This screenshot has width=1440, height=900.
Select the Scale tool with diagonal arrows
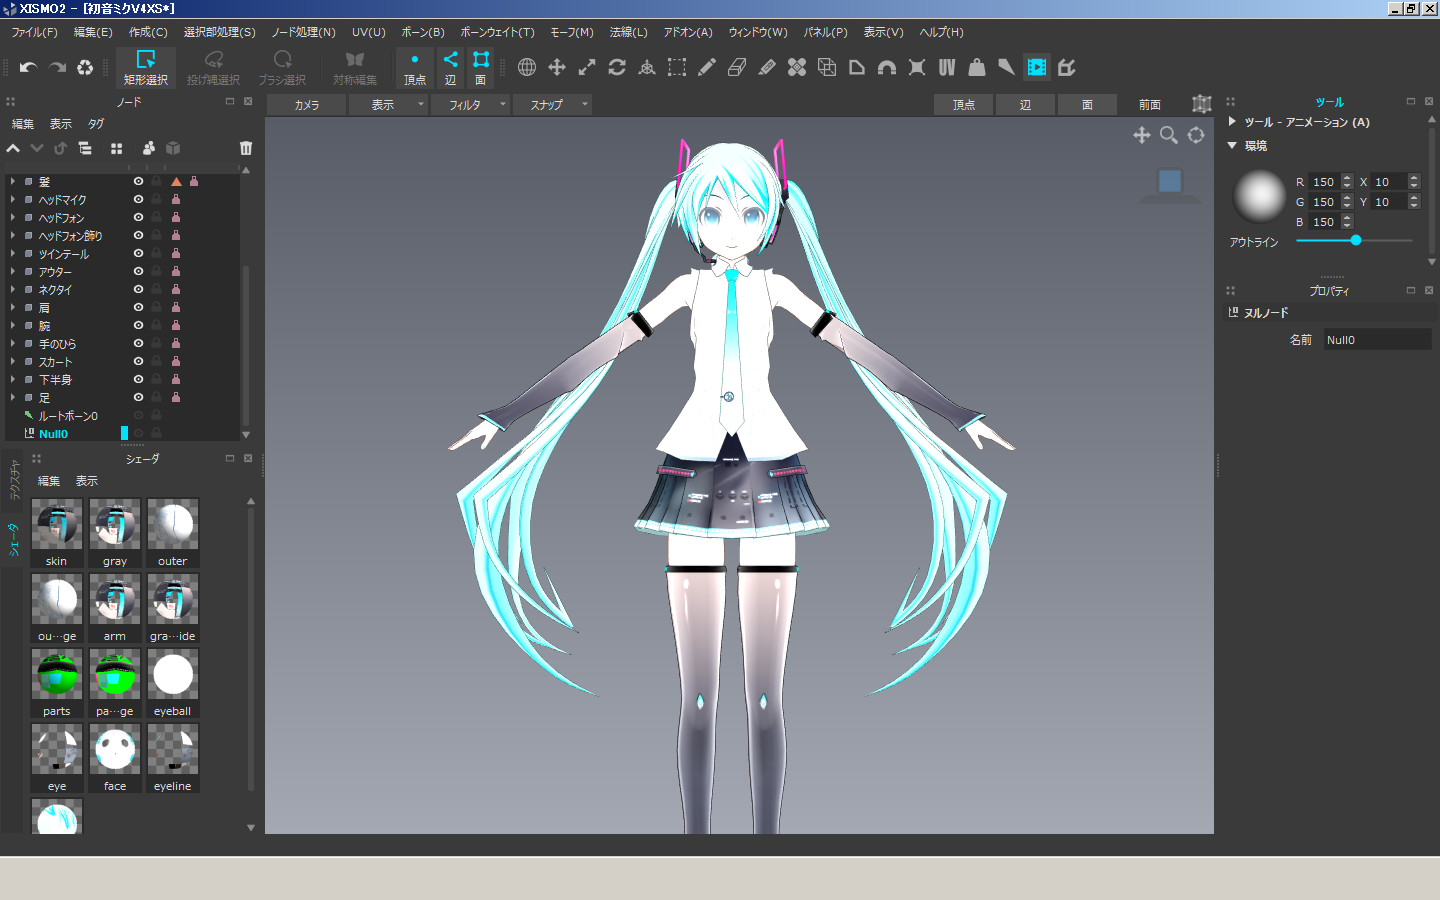point(587,67)
